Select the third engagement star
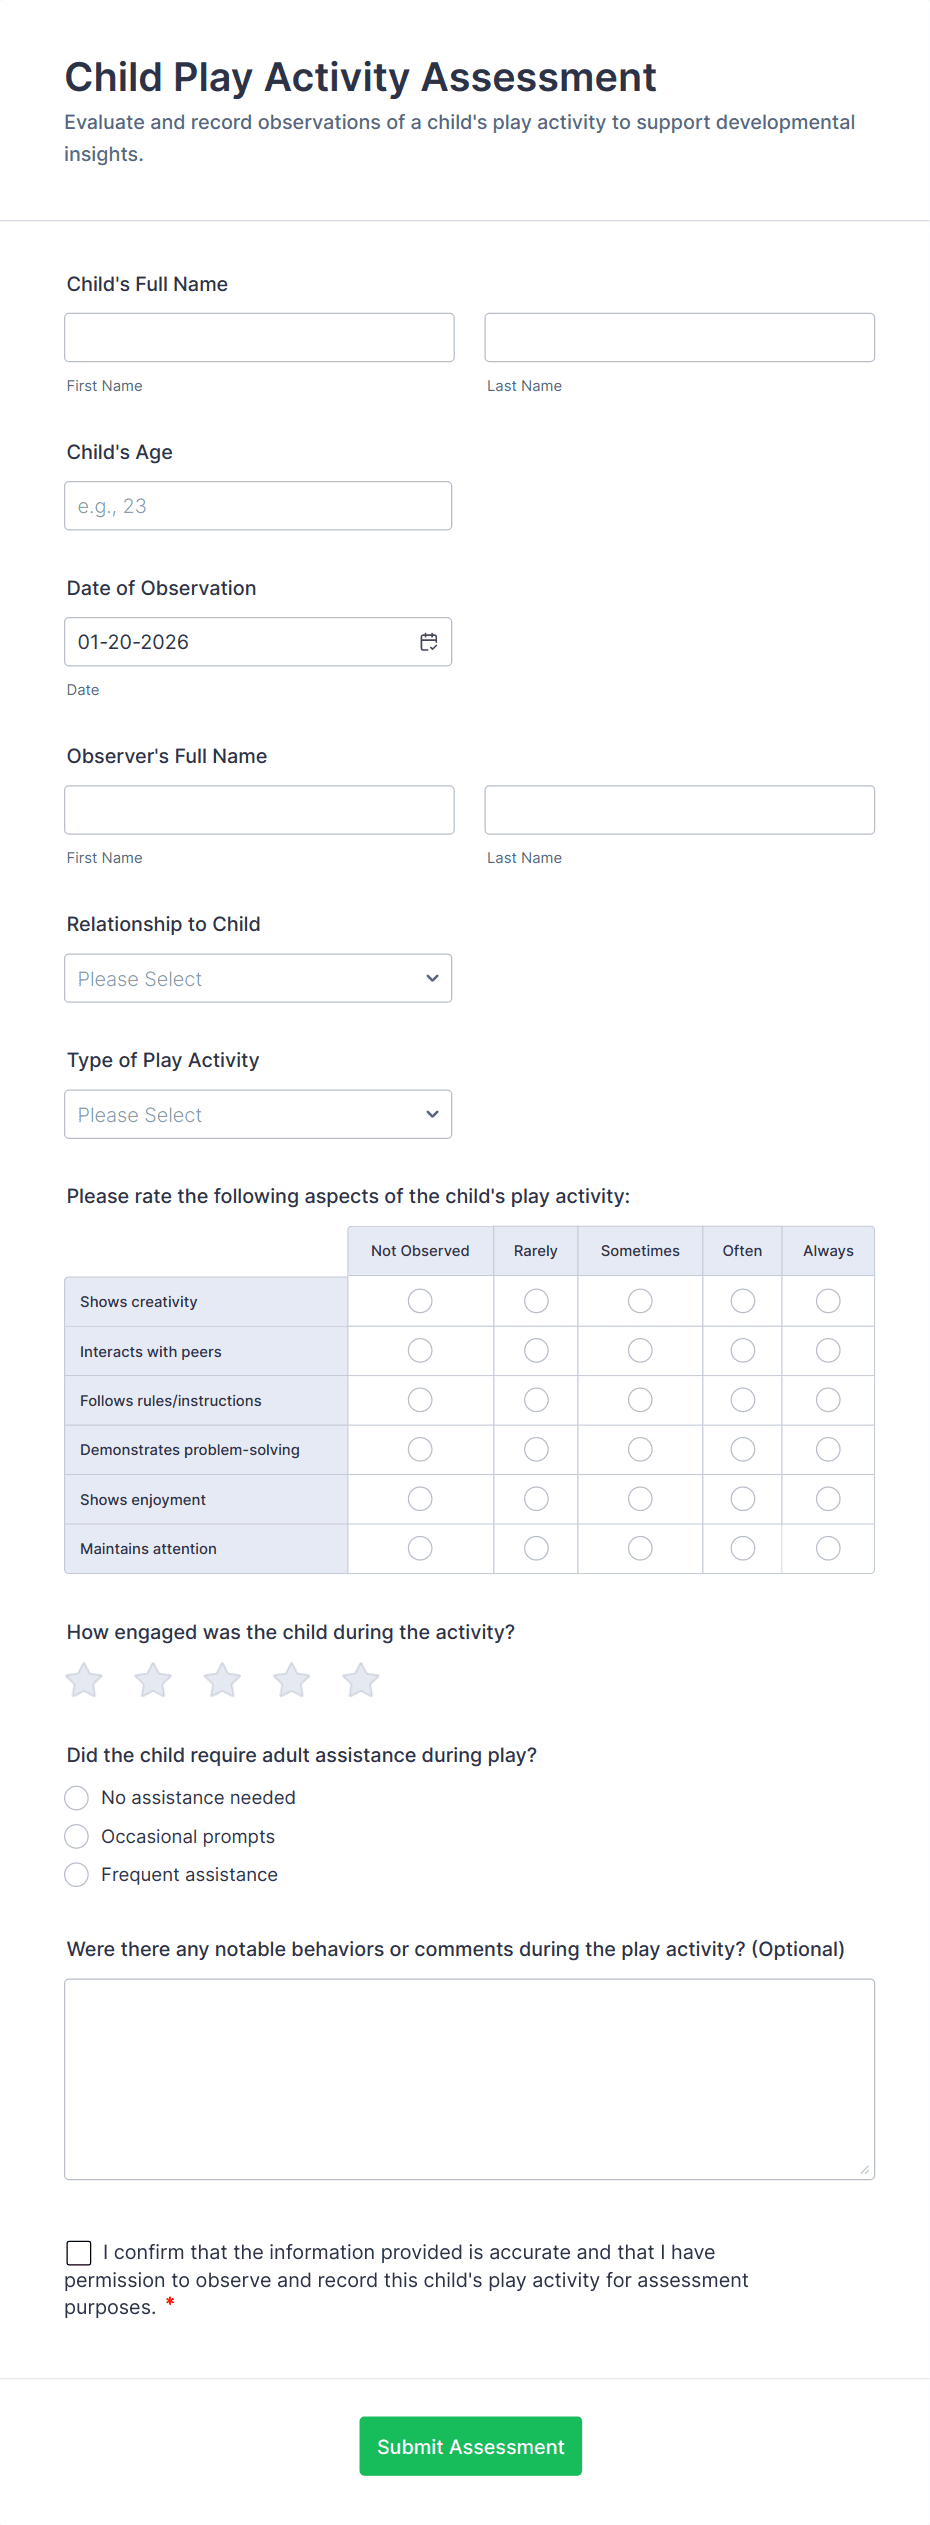Image resolution: width=930 pixels, height=2525 pixels. tap(221, 1680)
